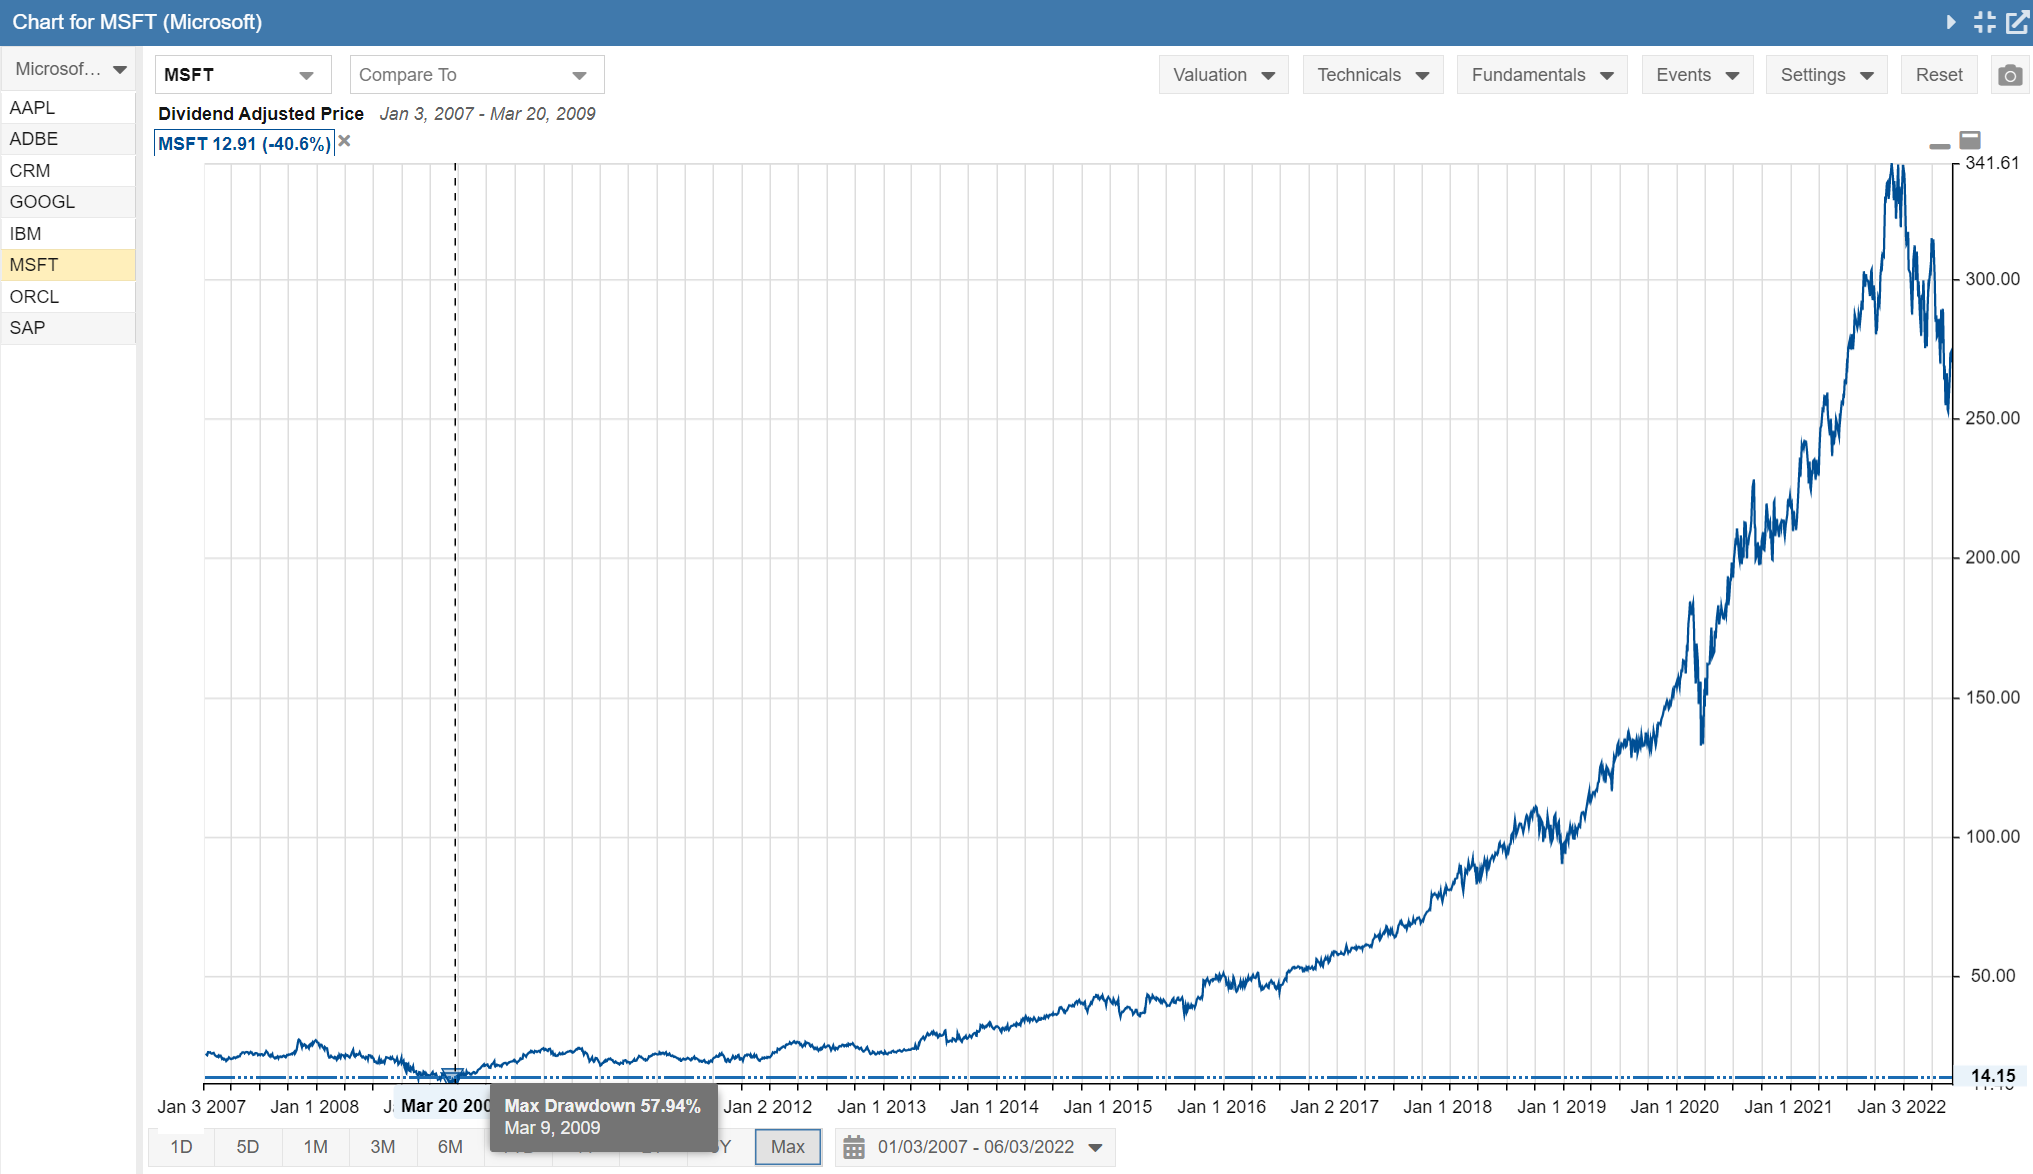Click the Jan 1 2016 axis label
The height and width of the screenshot is (1174, 2033).
pos(1221,1107)
